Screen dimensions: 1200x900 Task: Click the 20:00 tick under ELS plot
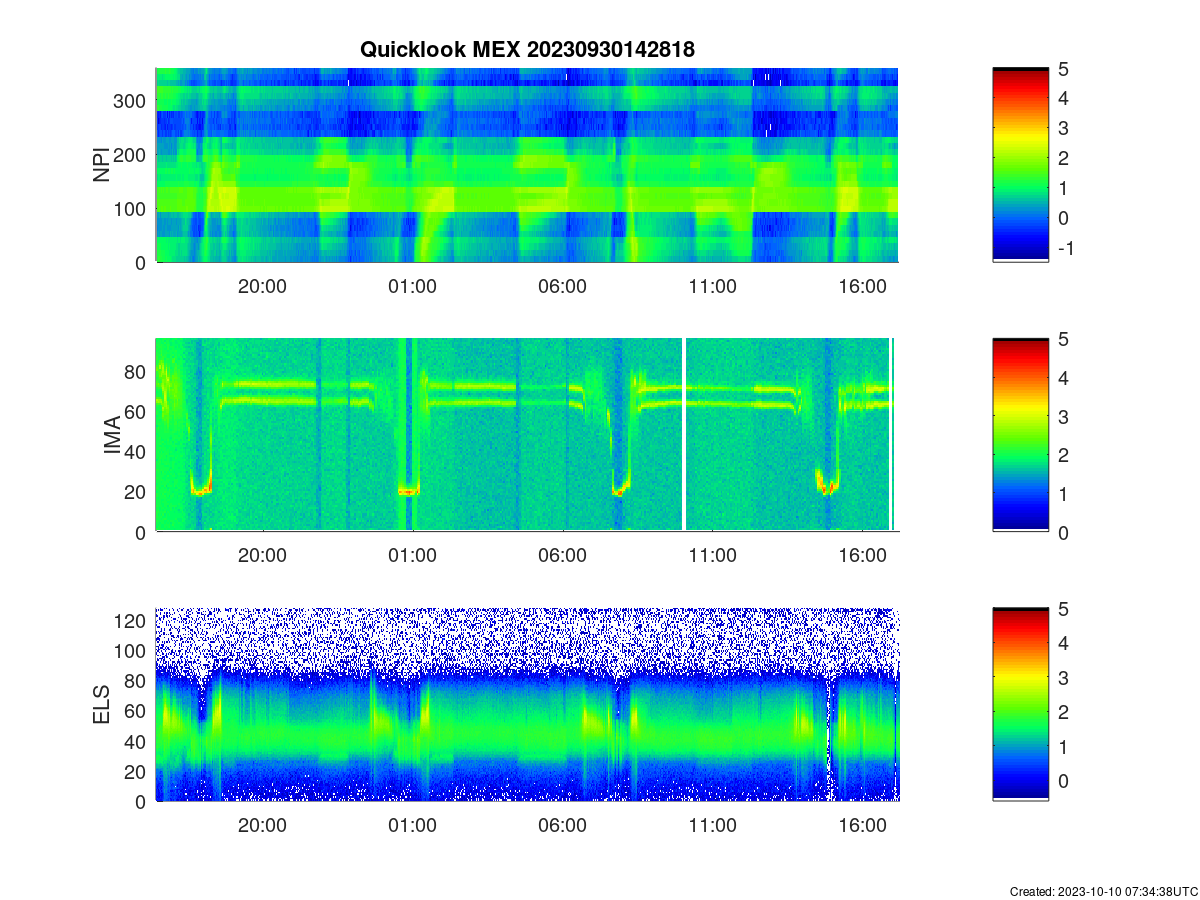tap(262, 826)
